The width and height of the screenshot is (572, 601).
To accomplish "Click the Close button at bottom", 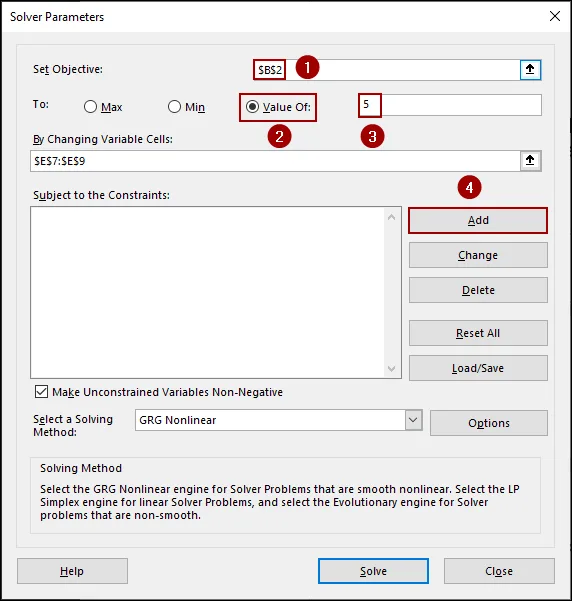I will point(499,571).
